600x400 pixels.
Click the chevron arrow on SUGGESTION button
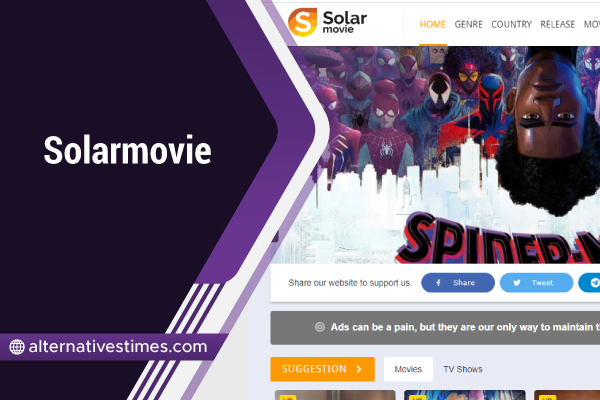coord(359,369)
